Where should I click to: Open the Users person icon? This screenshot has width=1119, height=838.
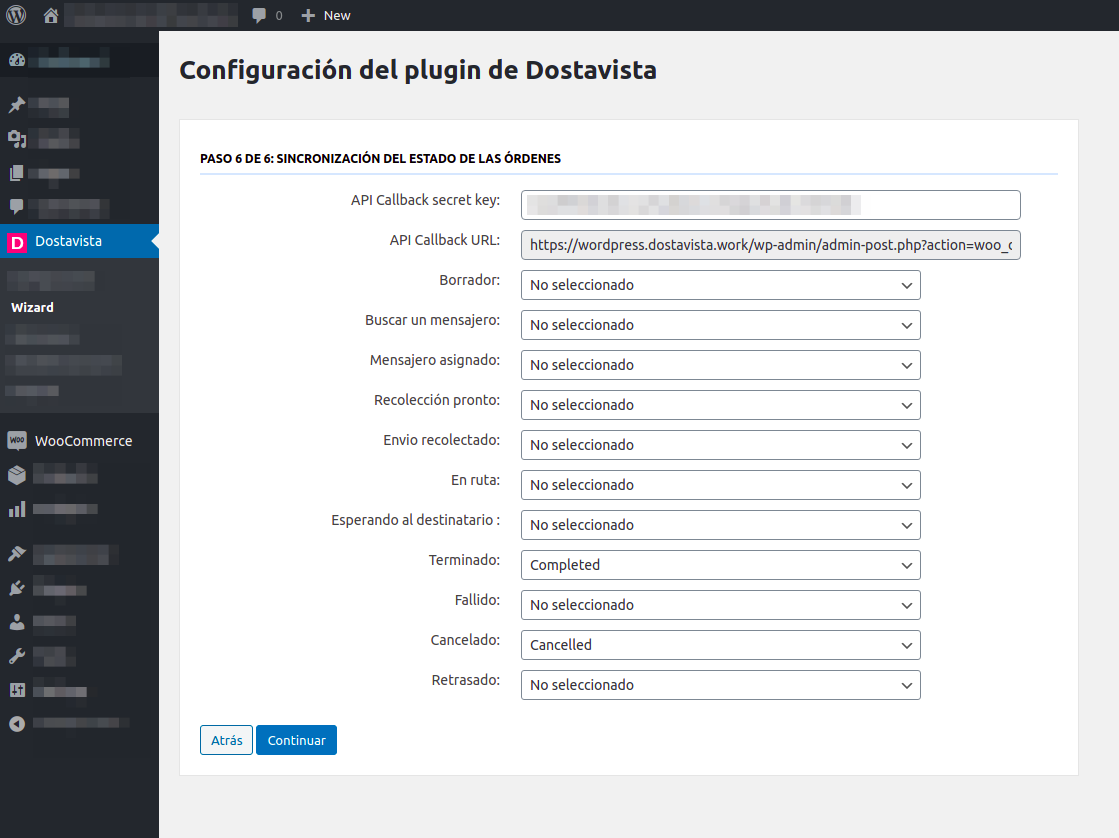pos(17,622)
